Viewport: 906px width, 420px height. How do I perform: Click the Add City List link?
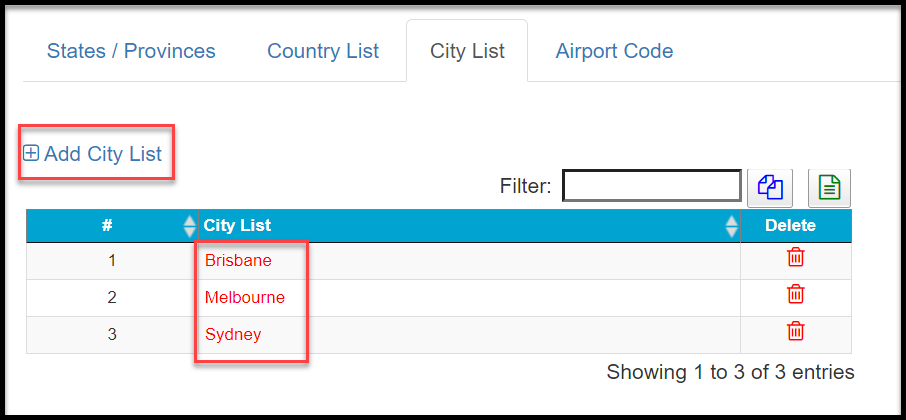click(x=103, y=154)
